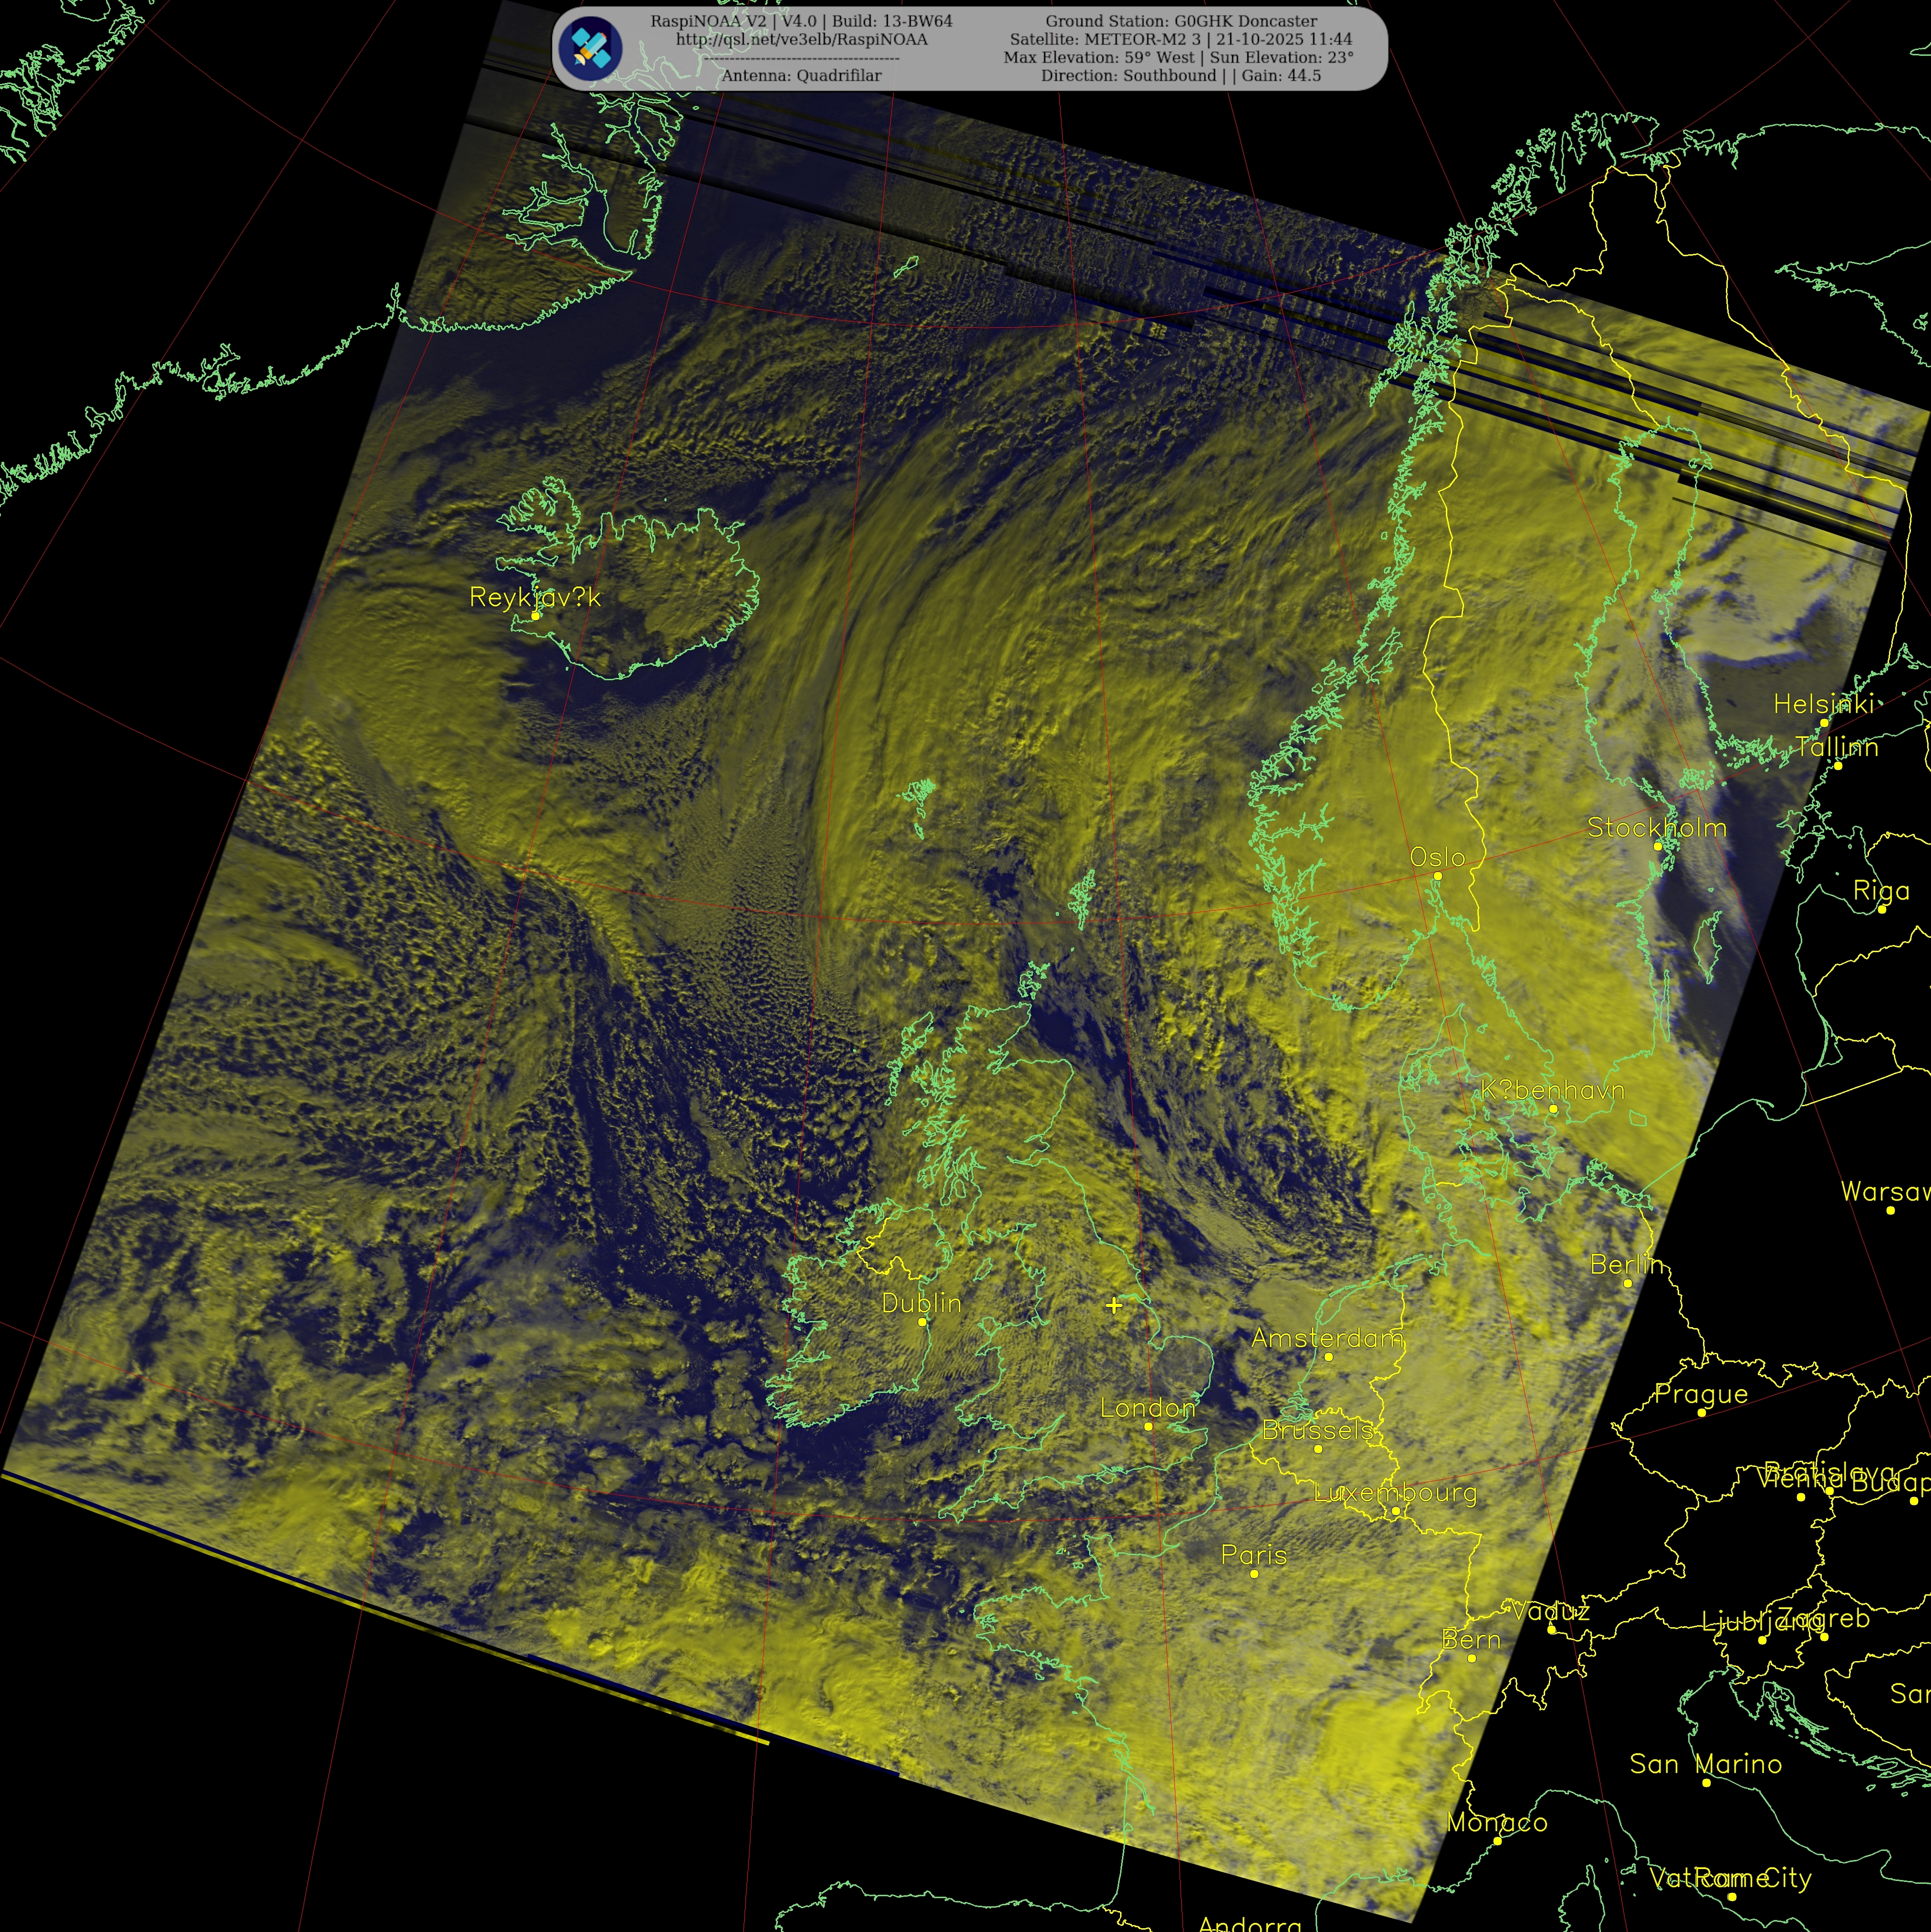Click the RaspiNOAA satellite logo icon

590,48
